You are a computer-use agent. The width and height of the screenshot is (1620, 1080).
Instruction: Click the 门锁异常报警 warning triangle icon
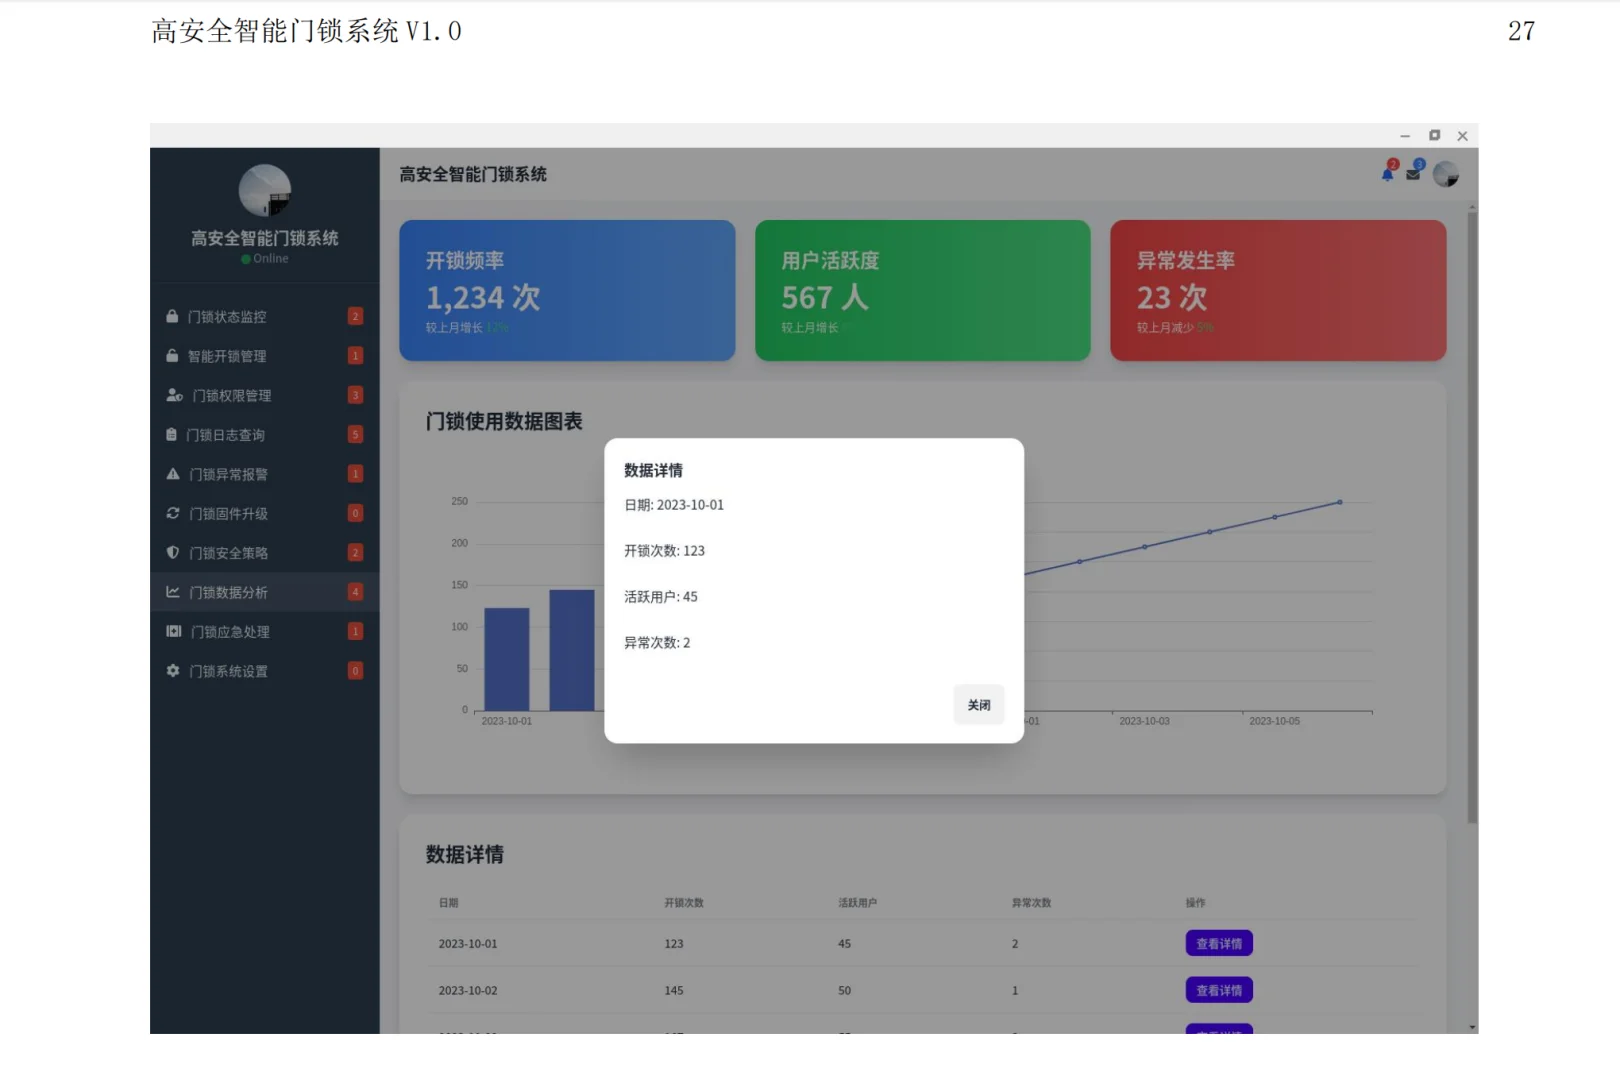[172, 474]
